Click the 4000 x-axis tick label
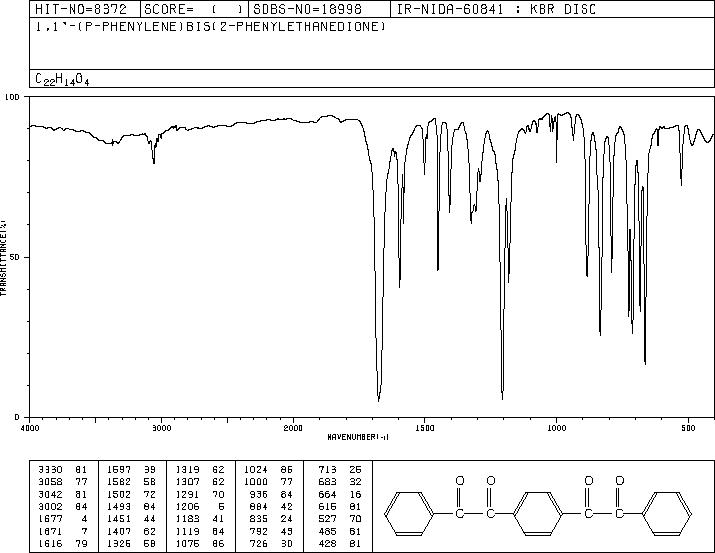Image resolution: width=715 pixels, height=553 pixels. coord(30,428)
